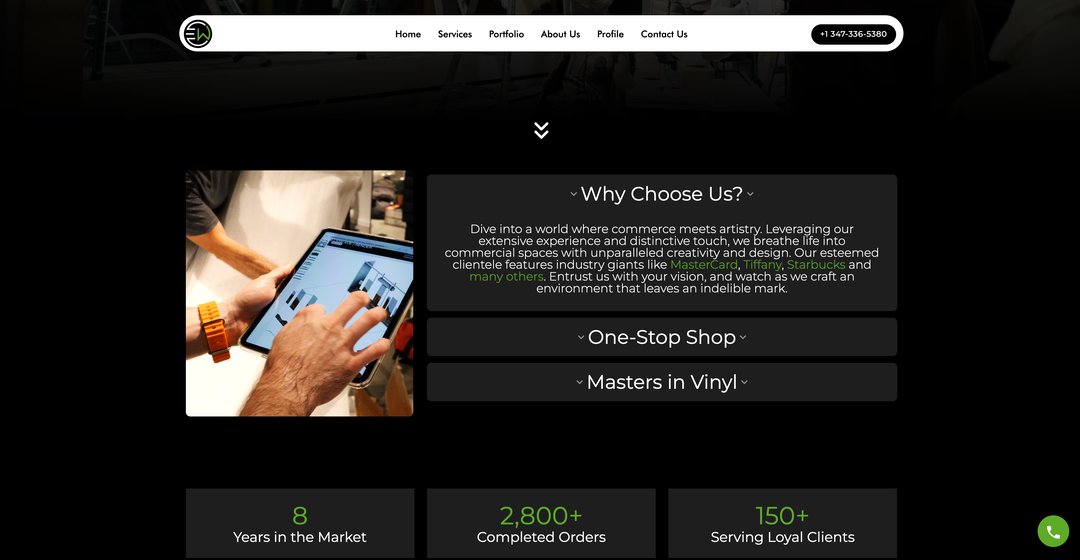This screenshot has height=560, width=1080.
Task: Go to the Portfolio page
Action: click(506, 34)
